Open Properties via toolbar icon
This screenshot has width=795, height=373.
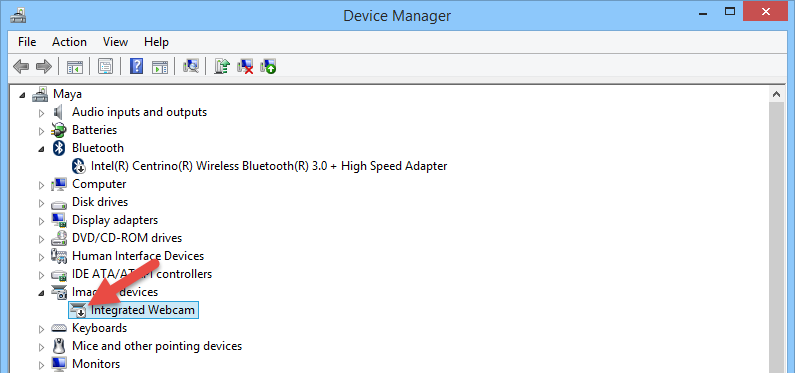(105, 66)
